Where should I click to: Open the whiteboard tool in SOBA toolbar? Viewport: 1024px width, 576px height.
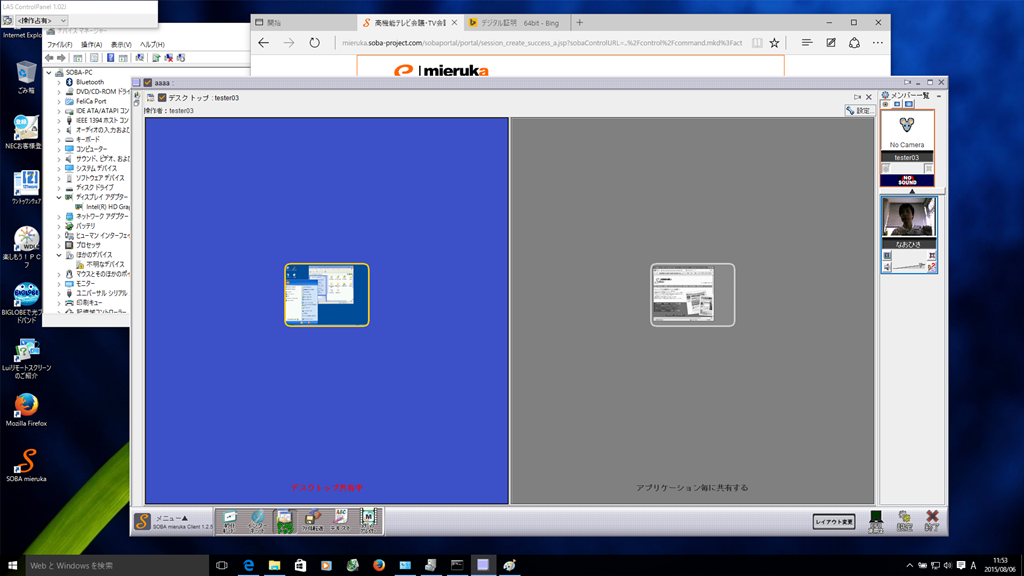[229, 521]
